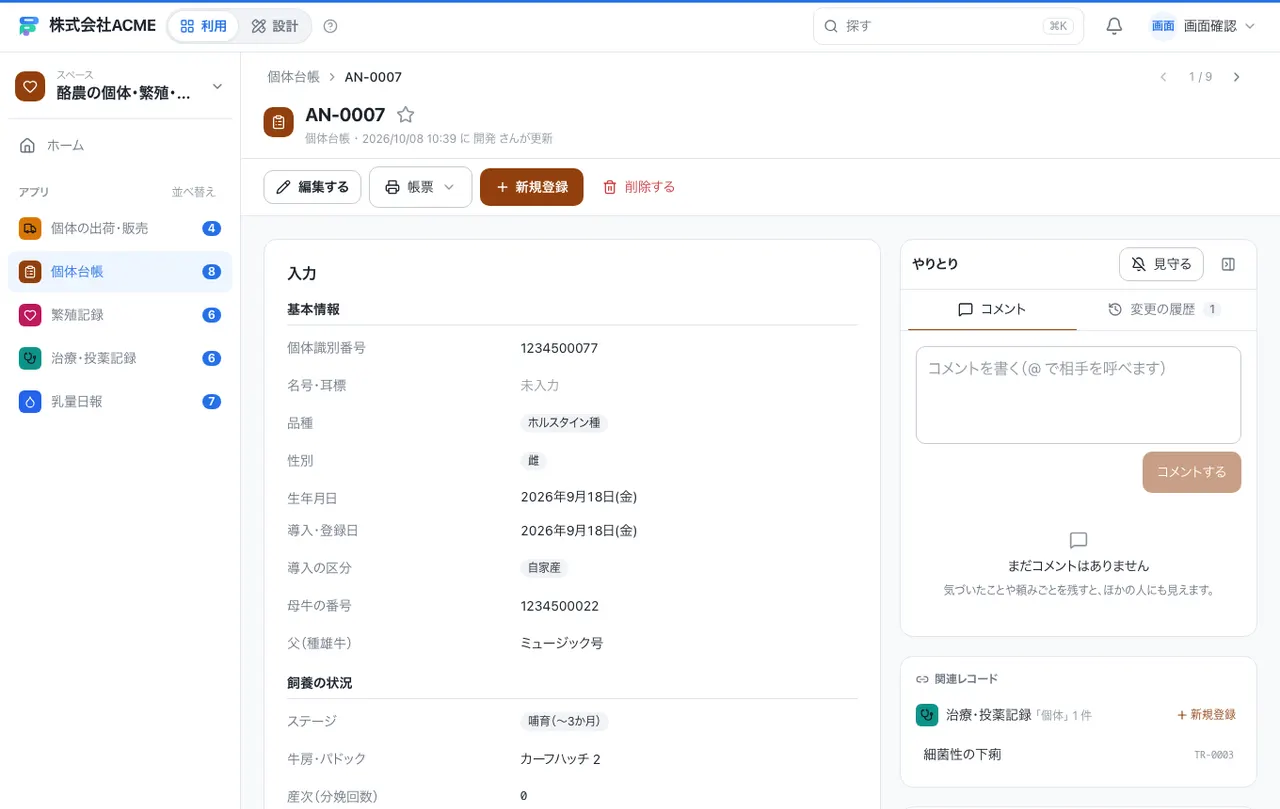Click the 治療・投薬記録 stethoscope icon in sidebar
Screen dimensions: 1280x809
coord(30,358)
